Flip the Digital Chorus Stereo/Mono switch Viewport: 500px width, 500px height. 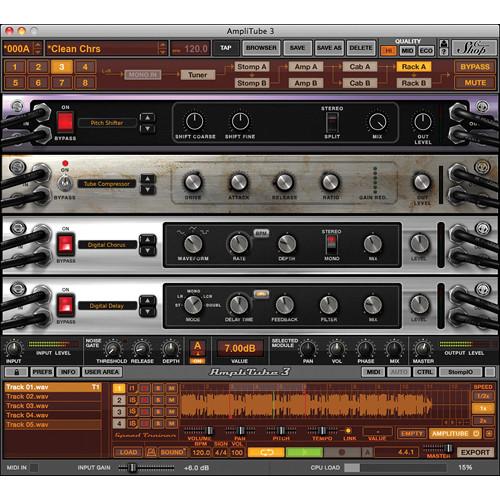tap(331, 244)
